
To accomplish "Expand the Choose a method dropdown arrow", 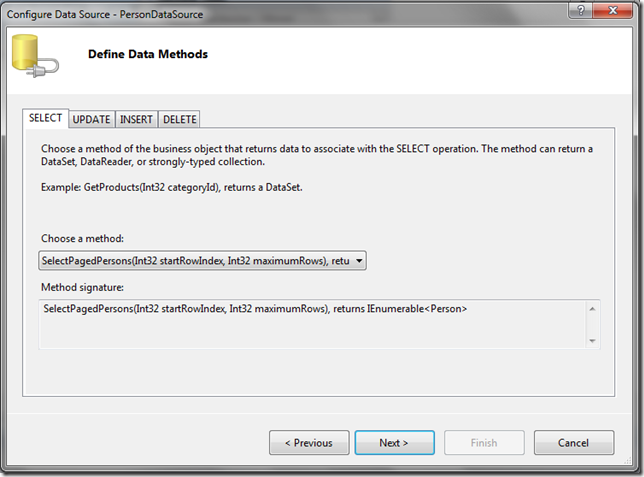I will click(359, 260).
